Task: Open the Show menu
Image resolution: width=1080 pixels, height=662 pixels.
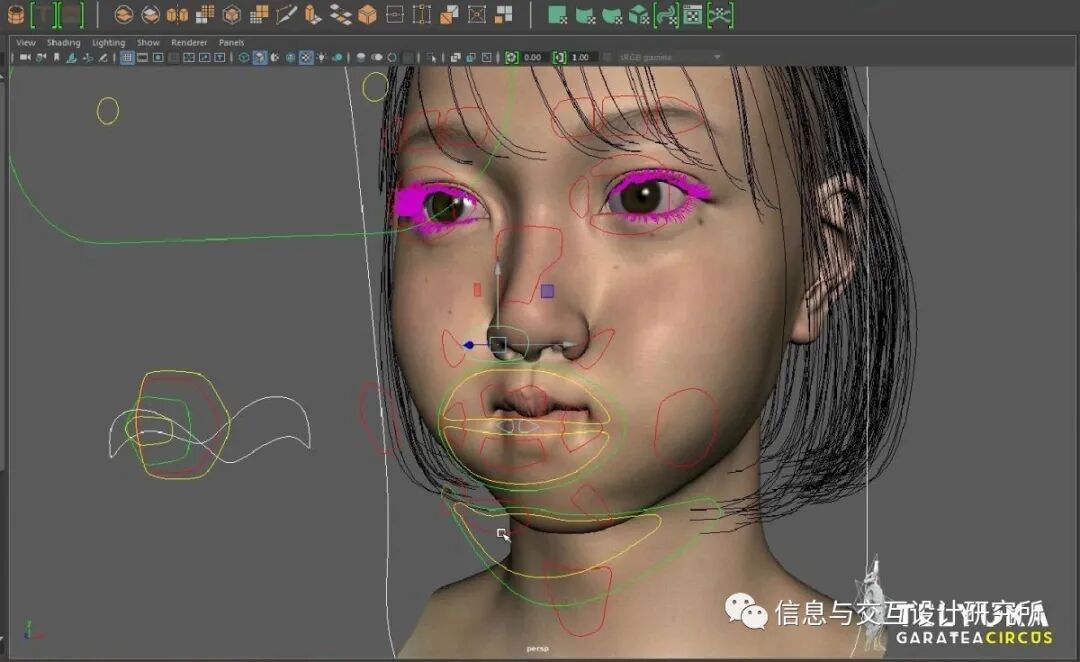Action: 148,42
